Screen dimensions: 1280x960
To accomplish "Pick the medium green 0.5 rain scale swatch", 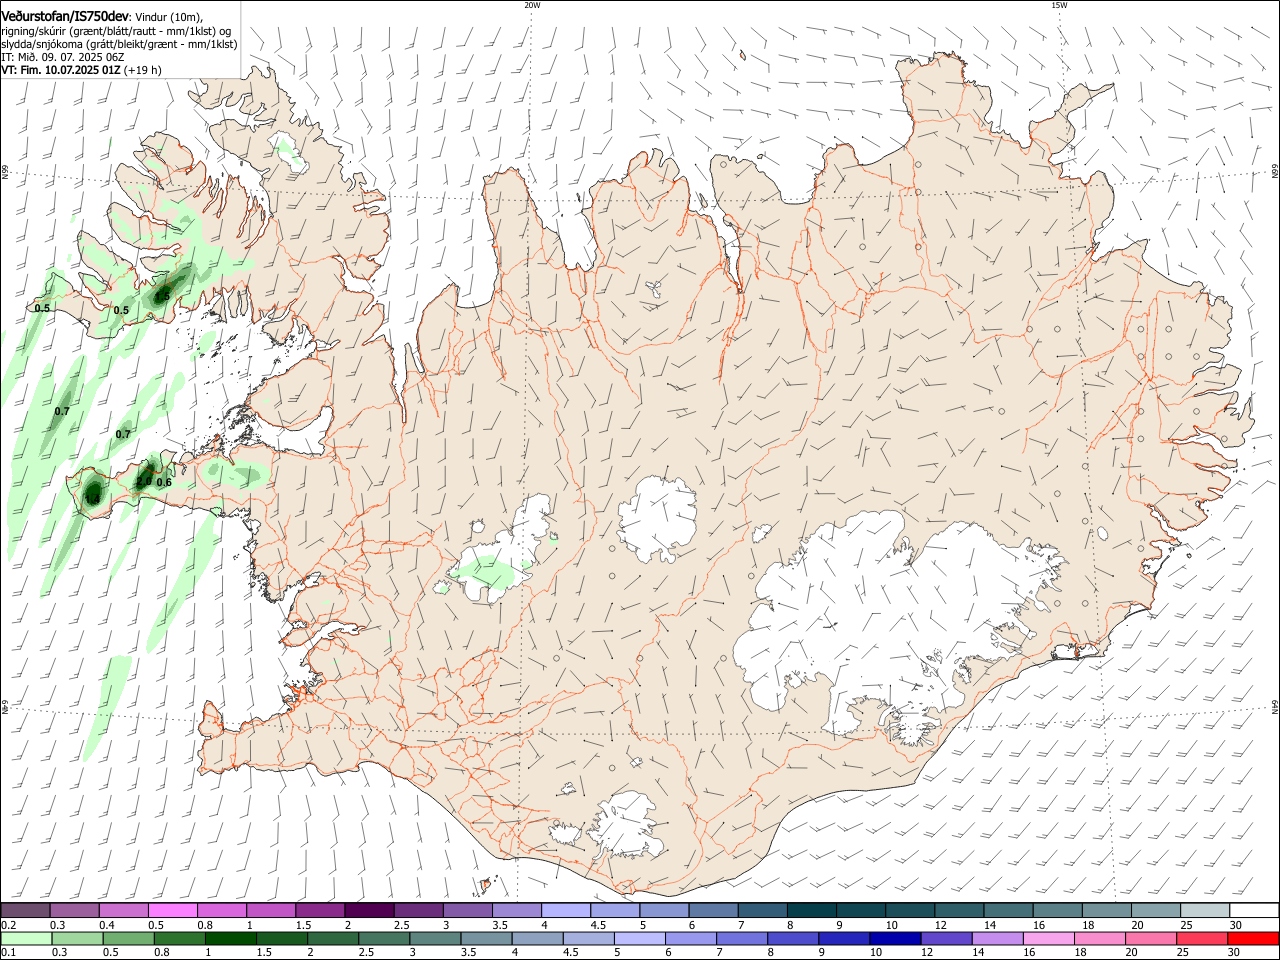I will (x=128, y=938).
